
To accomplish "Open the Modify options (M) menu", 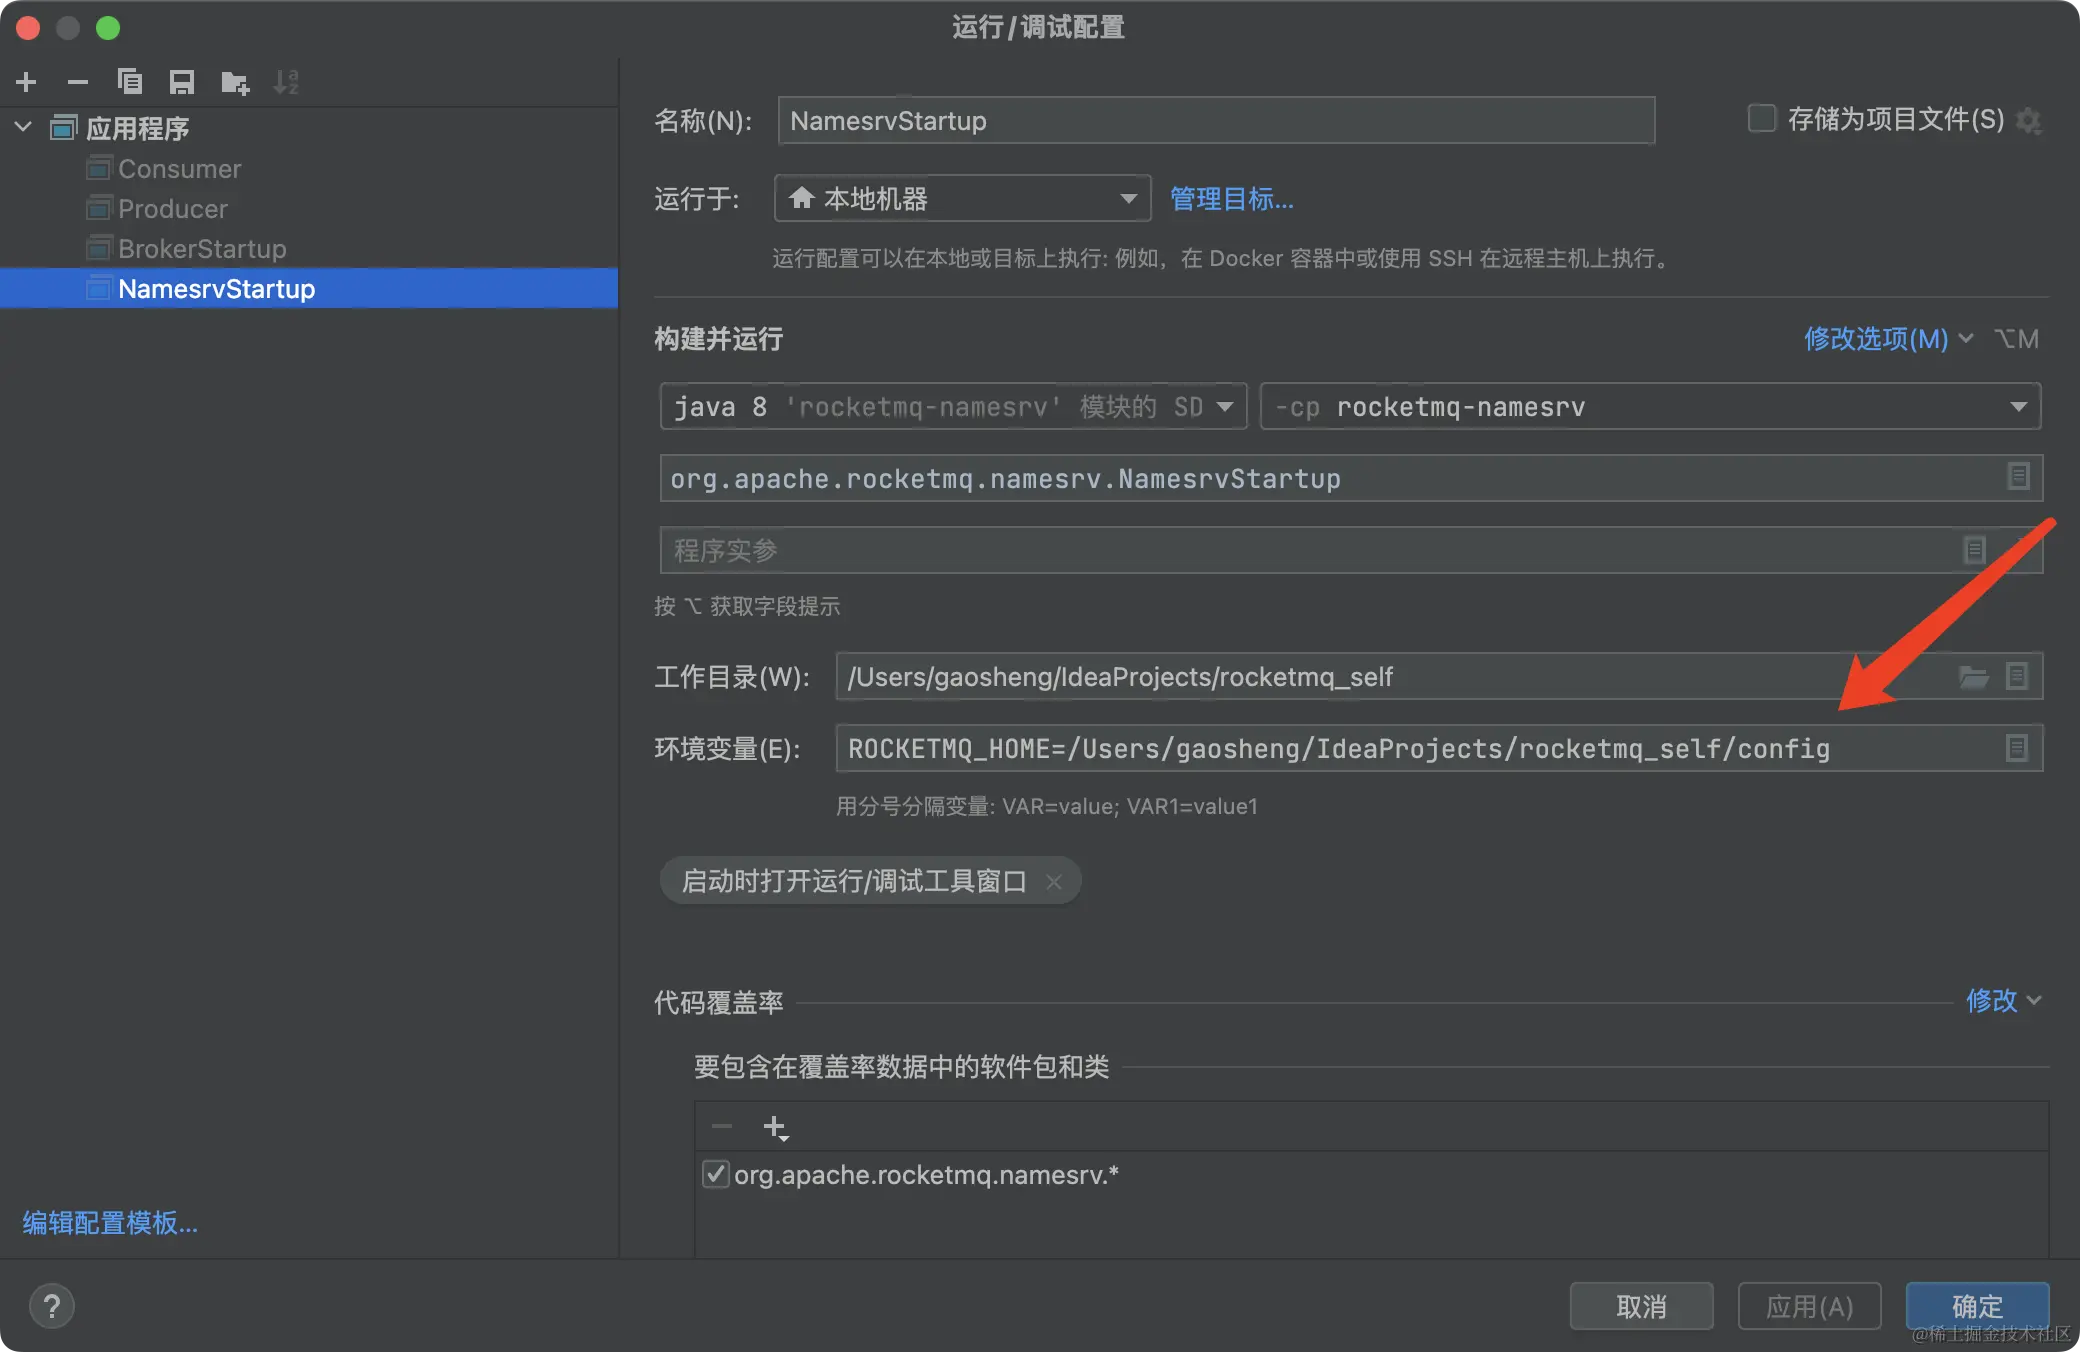I will 1876,339.
